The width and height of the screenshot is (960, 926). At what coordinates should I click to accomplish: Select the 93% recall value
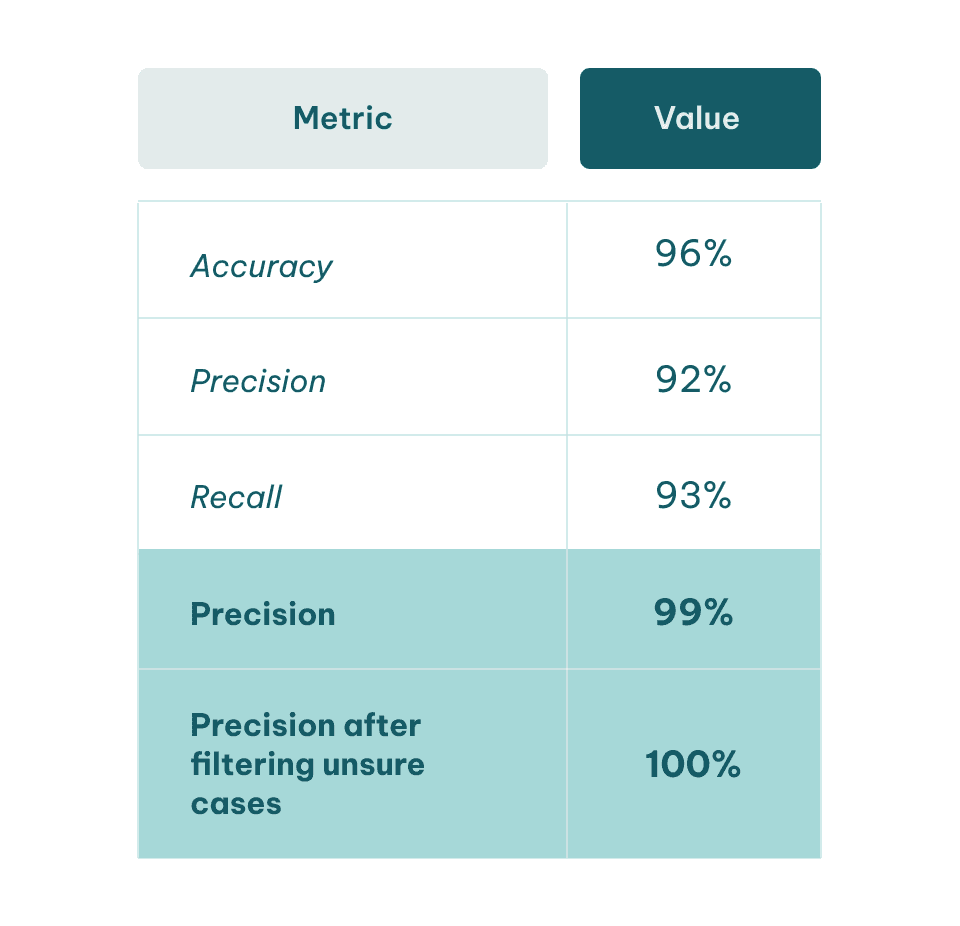[693, 495]
